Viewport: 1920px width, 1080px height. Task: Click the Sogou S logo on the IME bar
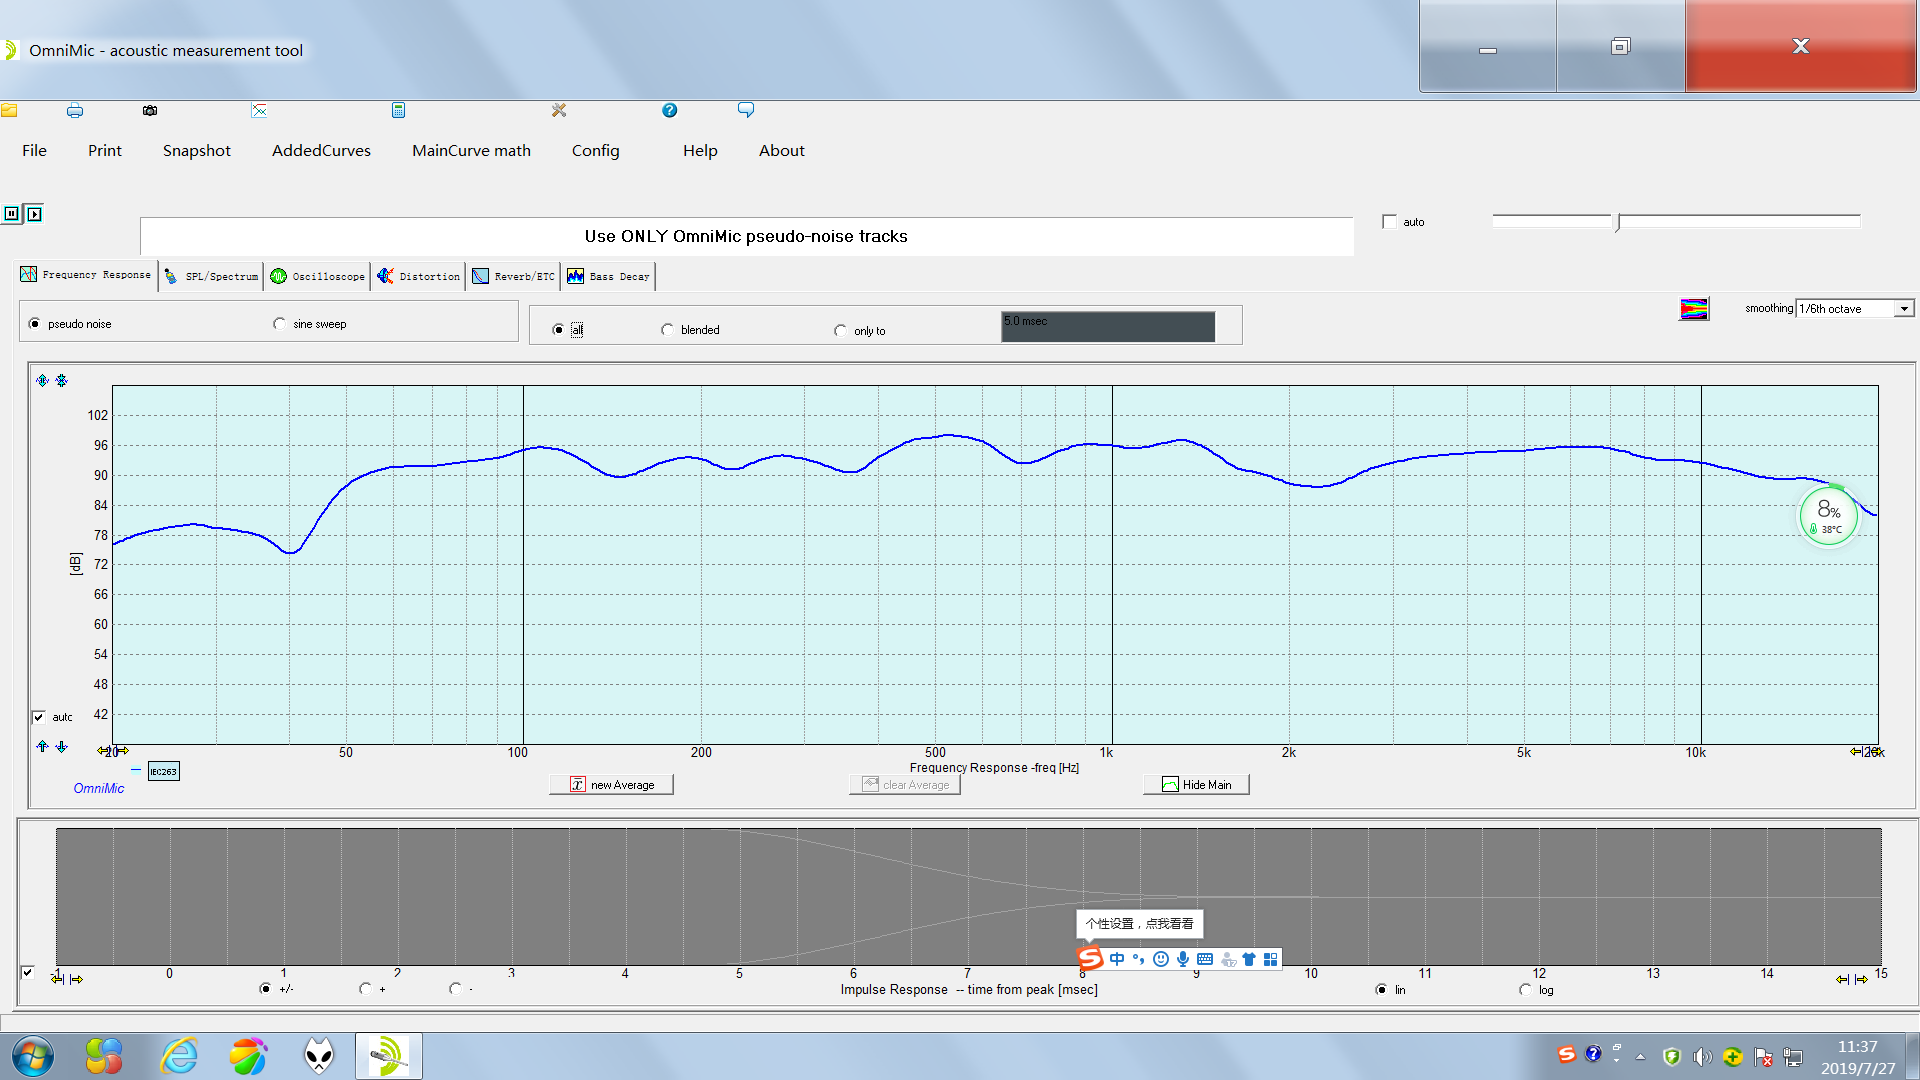pos(1090,958)
